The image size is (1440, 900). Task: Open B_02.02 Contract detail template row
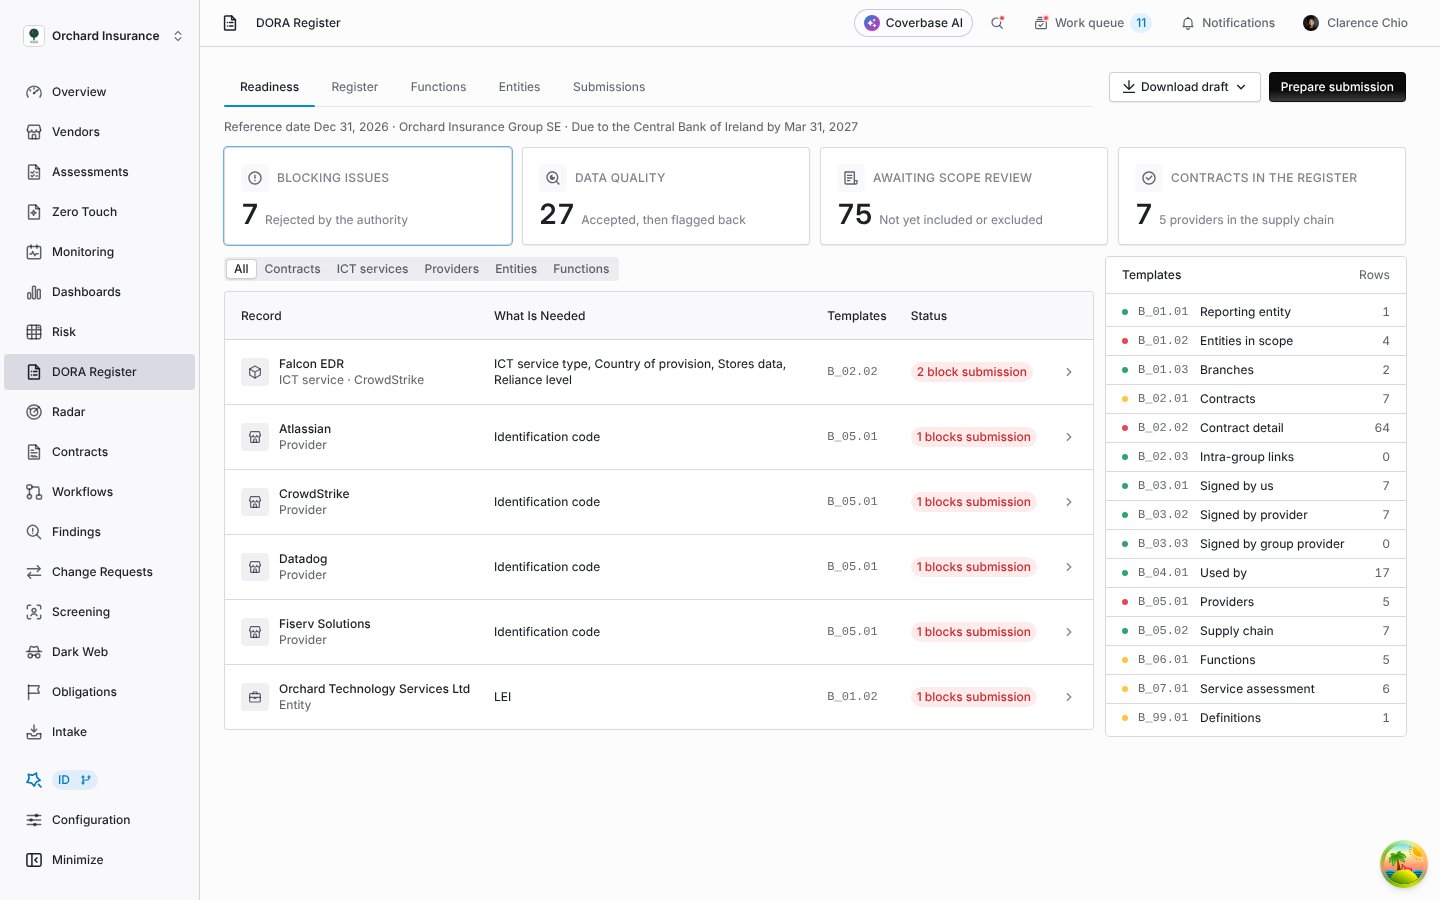[x=1256, y=428]
